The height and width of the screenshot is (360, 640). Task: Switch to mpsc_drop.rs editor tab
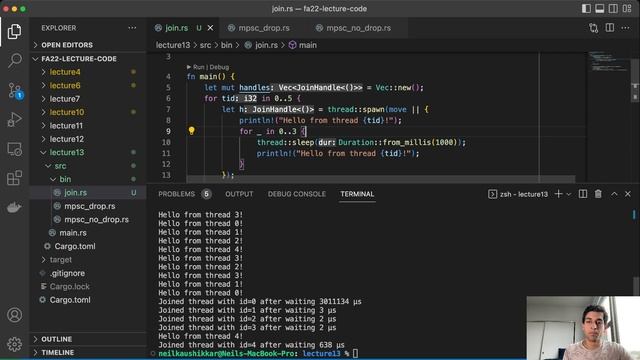264,28
